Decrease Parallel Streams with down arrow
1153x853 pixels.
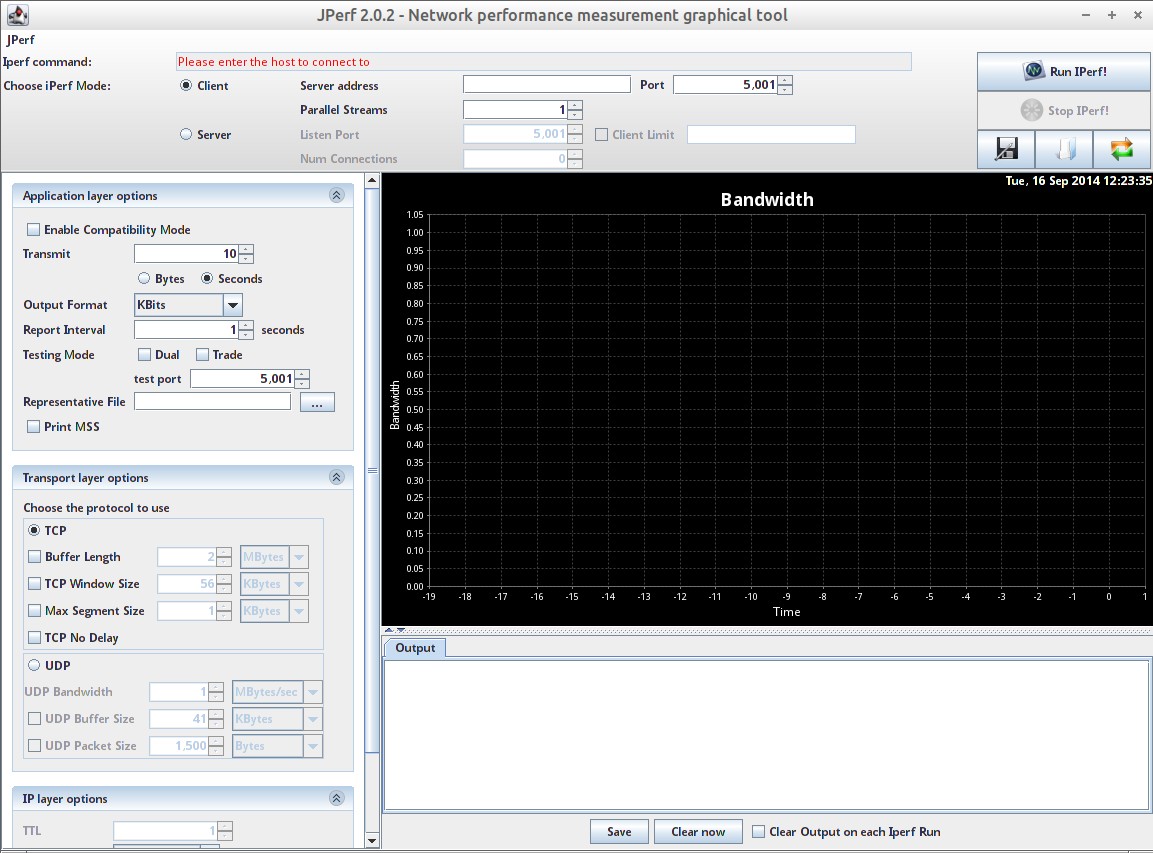click(575, 115)
